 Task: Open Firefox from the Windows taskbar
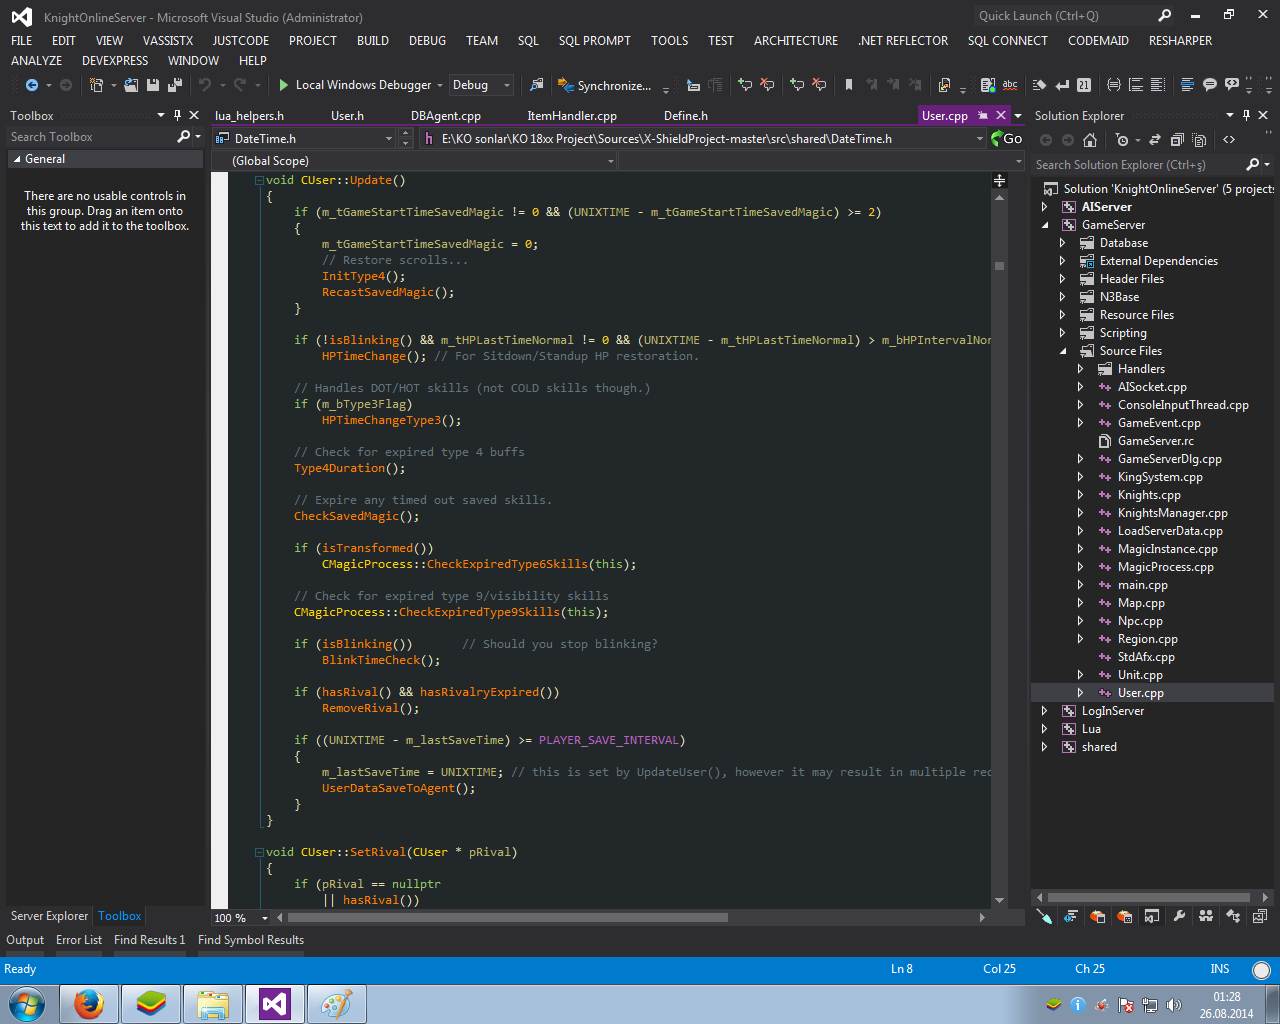tap(89, 1004)
